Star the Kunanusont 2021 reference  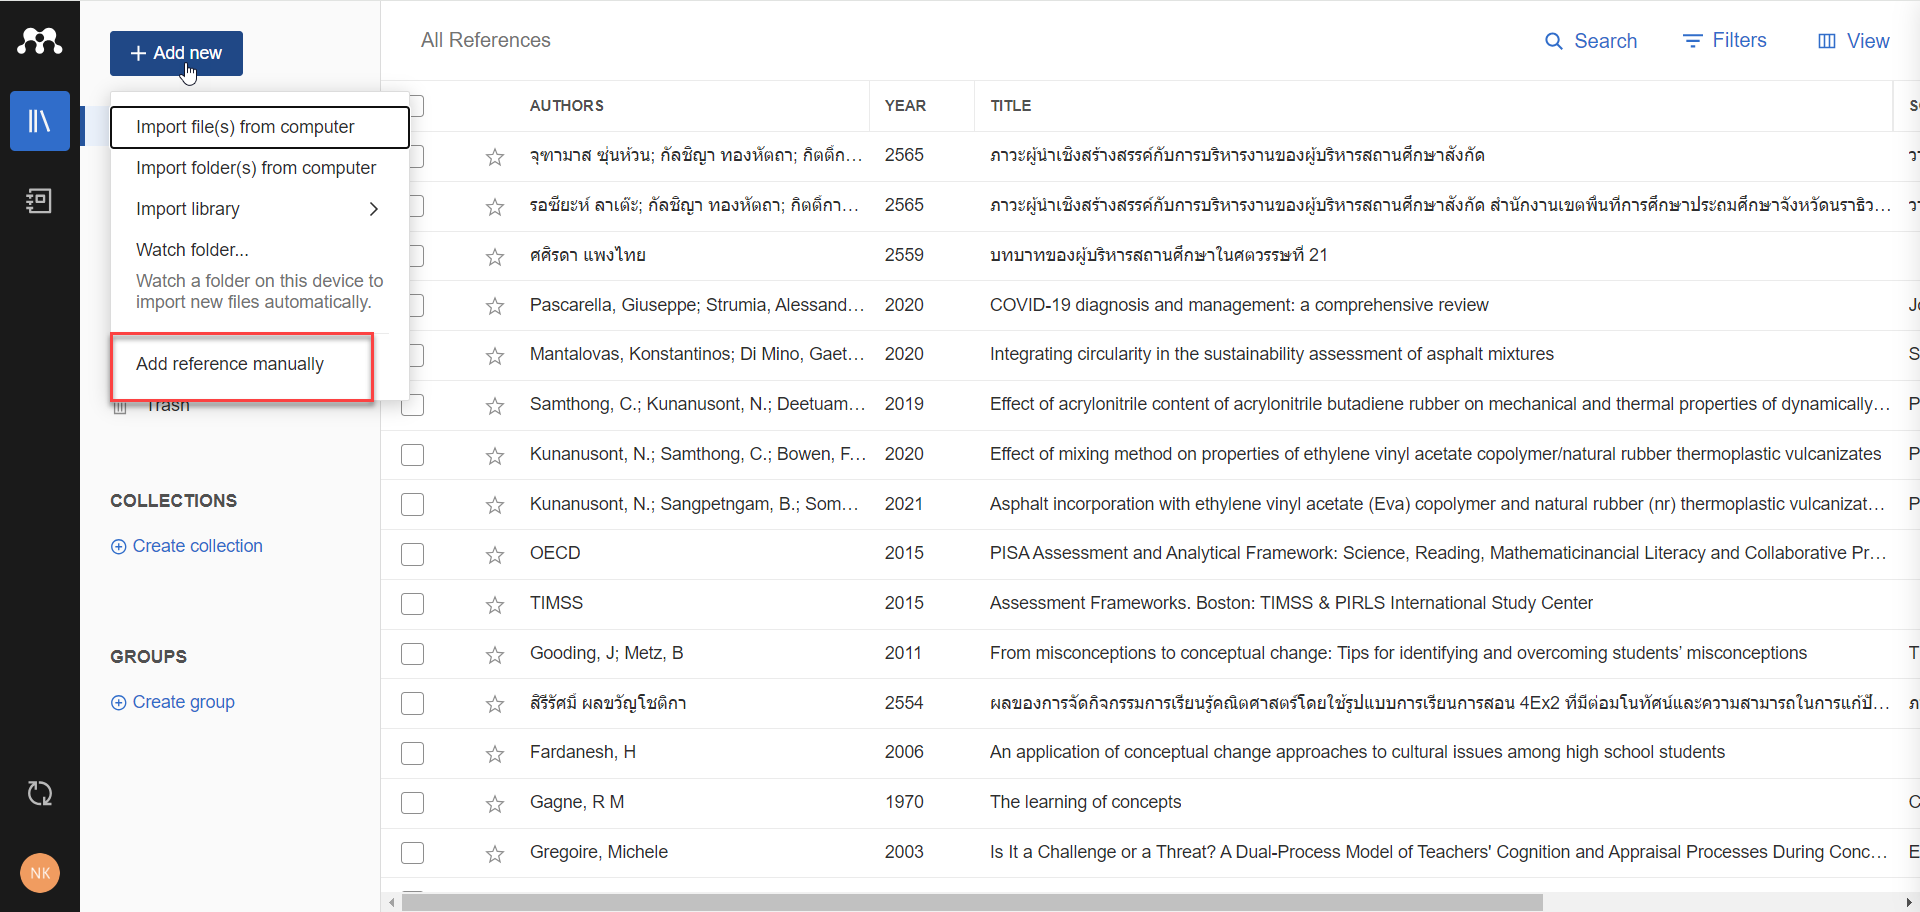(495, 505)
